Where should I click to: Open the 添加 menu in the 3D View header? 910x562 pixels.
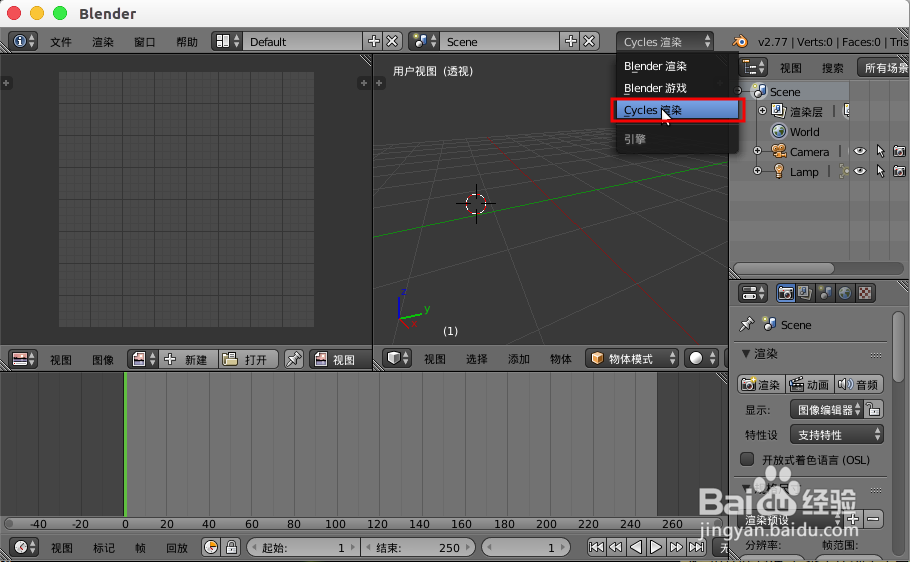pos(518,359)
